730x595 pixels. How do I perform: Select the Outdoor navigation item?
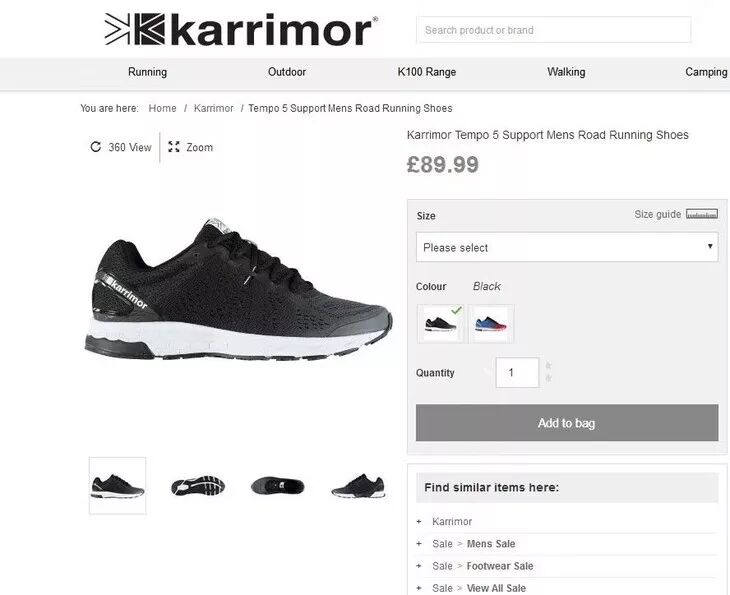click(287, 72)
